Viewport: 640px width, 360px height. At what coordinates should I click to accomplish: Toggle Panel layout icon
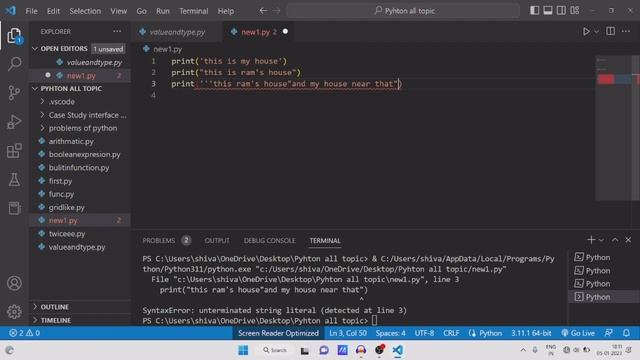pyautogui.click(x=548, y=11)
